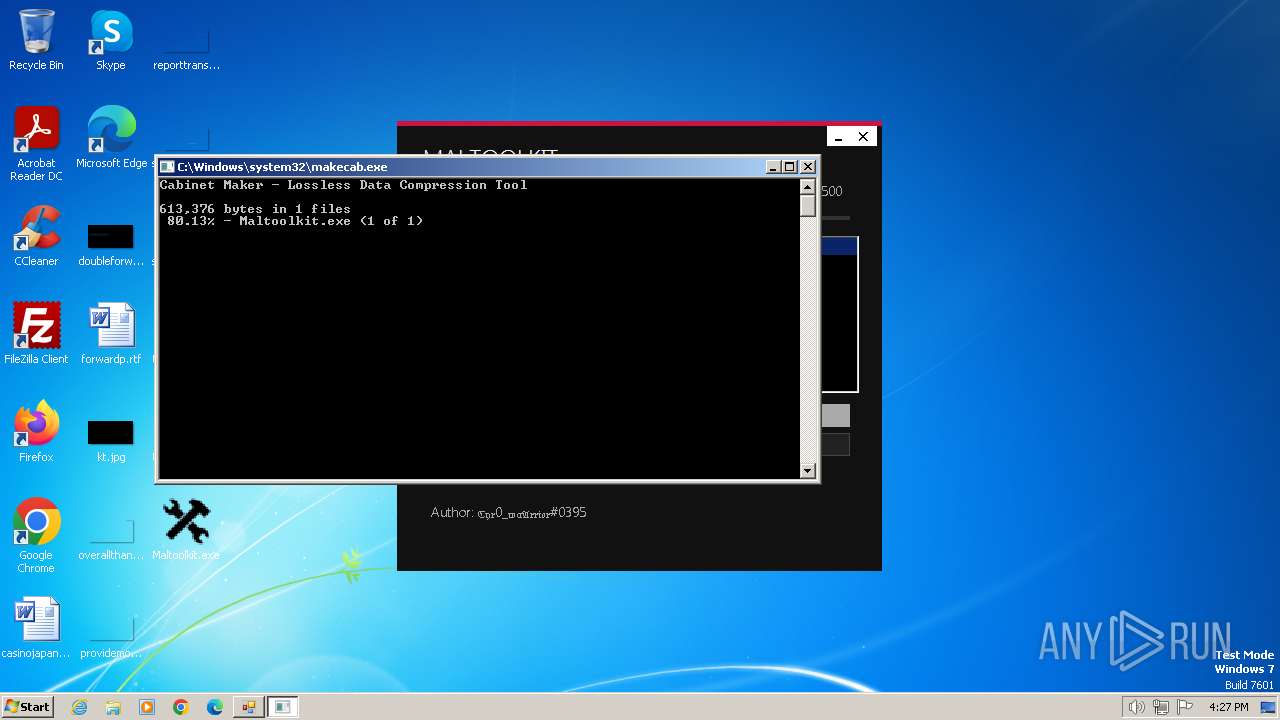1280x720 pixels.
Task: Open the volume control in the system tray
Action: [x=1136, y=707]
